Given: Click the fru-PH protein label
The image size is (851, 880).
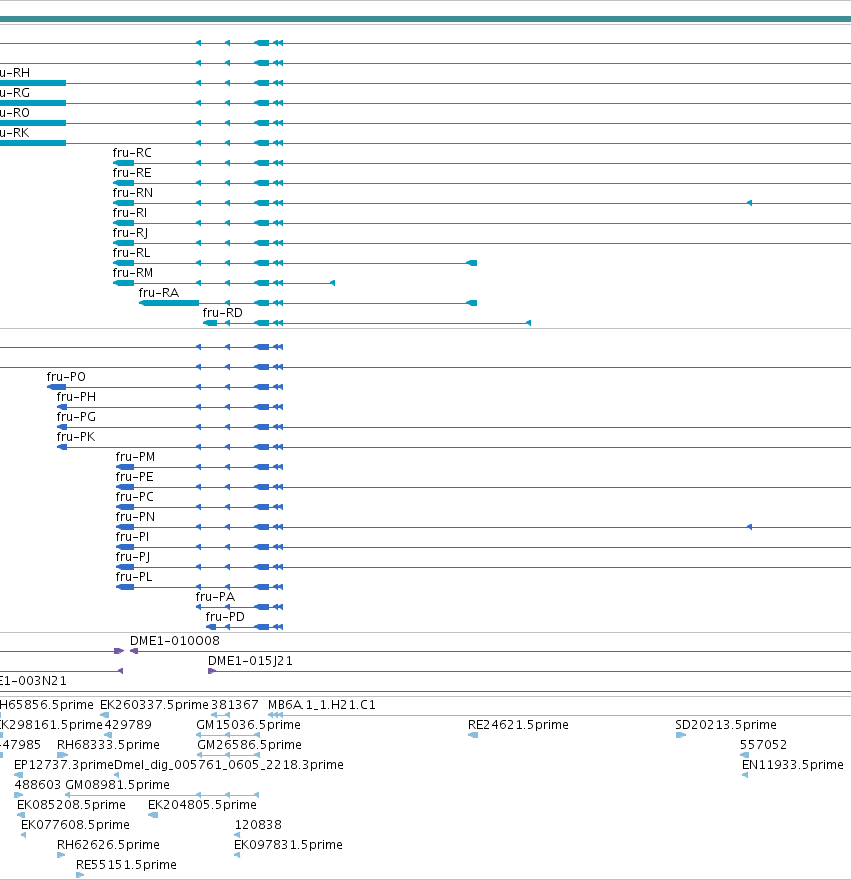Looking at the screenshot, I should pyautogui.click(x=76, y=397).
